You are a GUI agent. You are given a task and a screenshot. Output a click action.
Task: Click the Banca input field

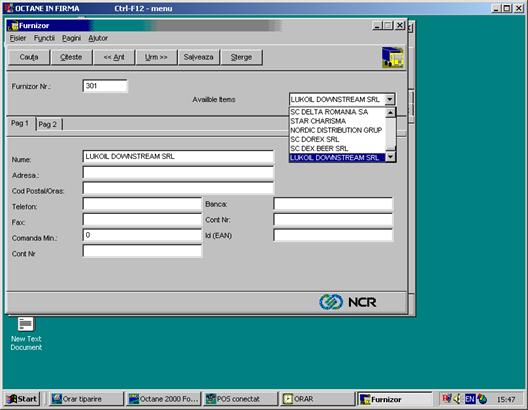tap(333, 204)
